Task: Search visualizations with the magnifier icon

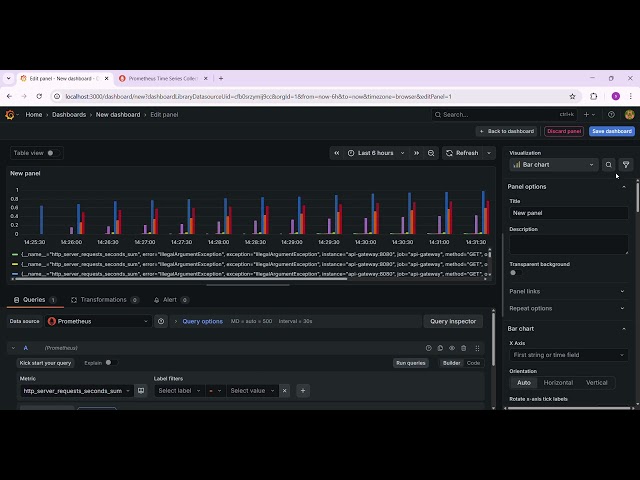Action: [609, 165]
